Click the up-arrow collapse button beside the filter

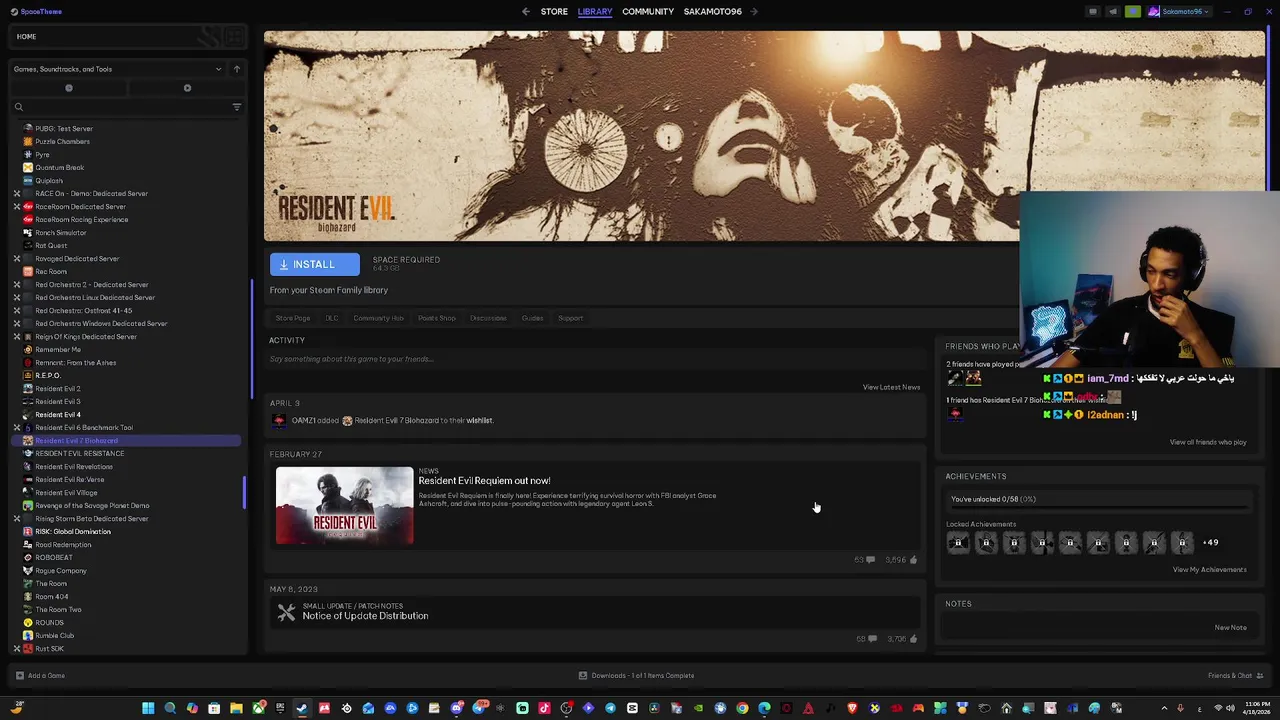[x=237, y=69]
